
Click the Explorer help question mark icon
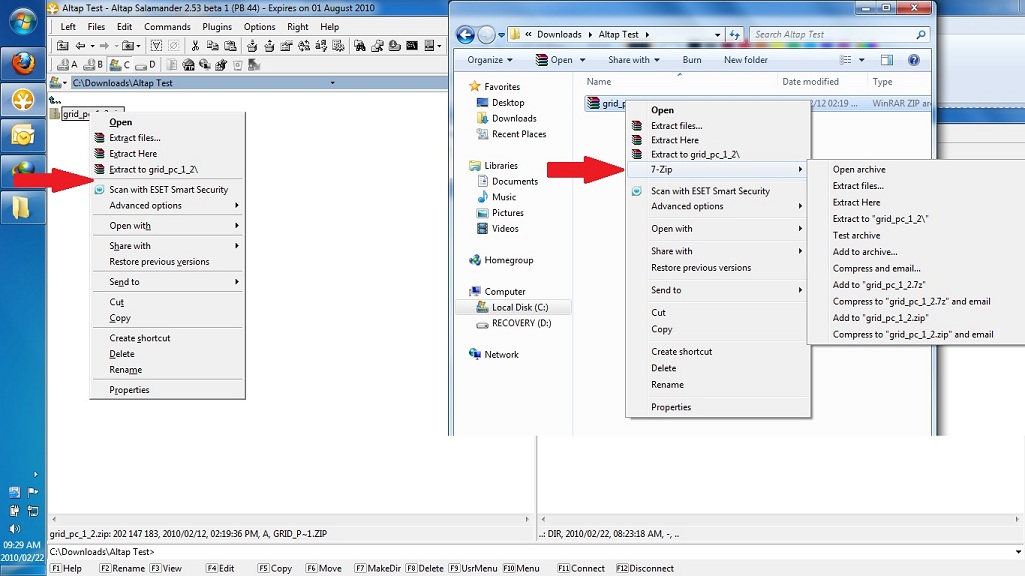pyautogui.click(x=914, y=60)
